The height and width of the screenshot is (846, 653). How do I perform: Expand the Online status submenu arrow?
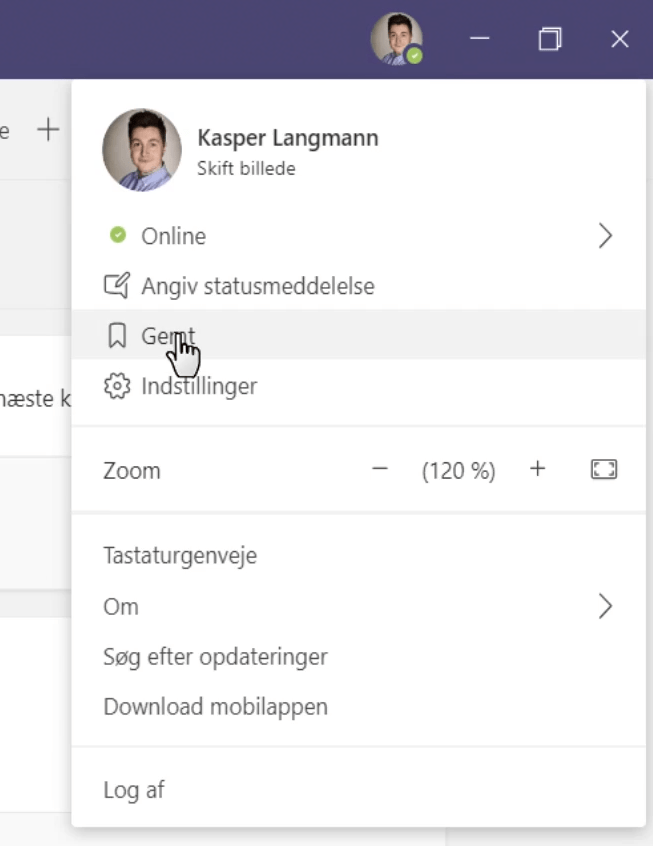click(604, 236)
